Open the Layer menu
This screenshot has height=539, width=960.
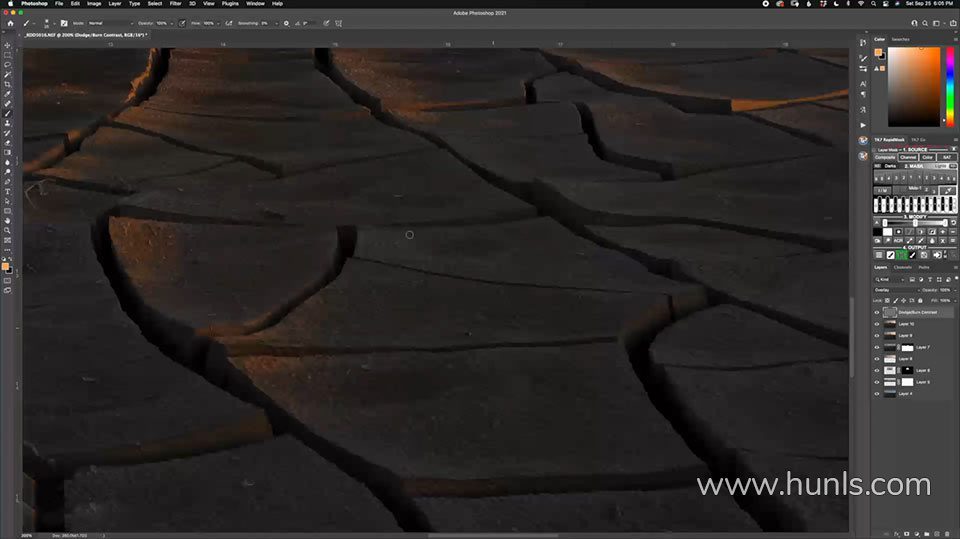(x=114, y=4)
